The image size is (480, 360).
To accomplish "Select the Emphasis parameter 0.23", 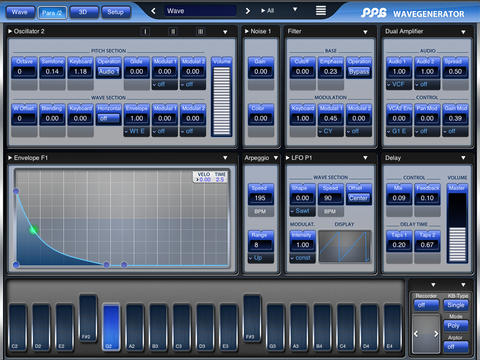I will 330,71.
